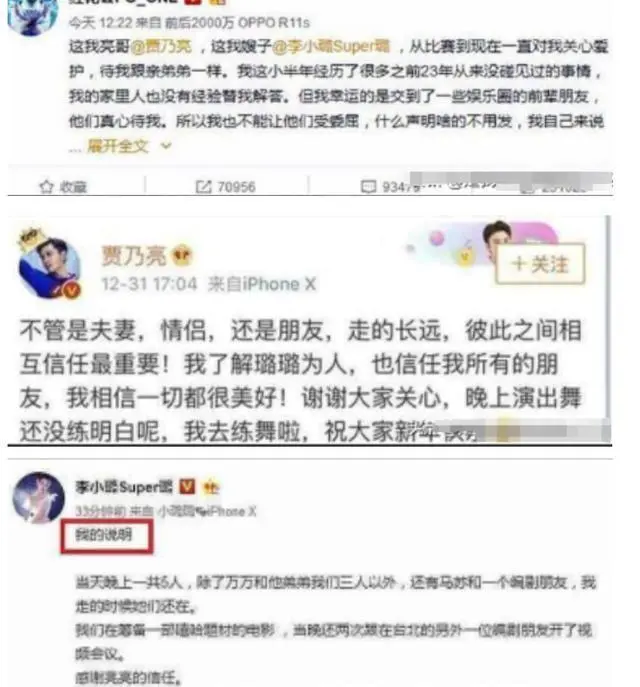
Task: Click the orange member crown icon beside 李小璐's name
Action: (x=211, y=487)
